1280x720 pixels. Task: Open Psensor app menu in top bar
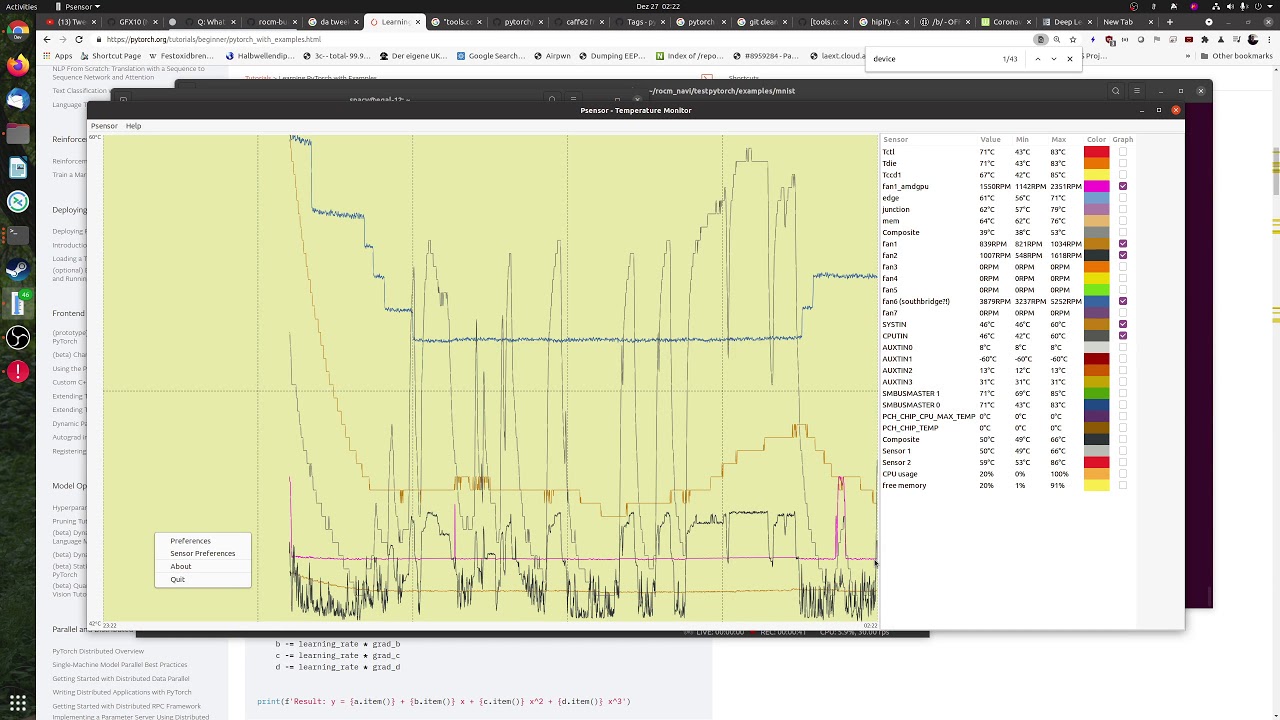[77, 6]
